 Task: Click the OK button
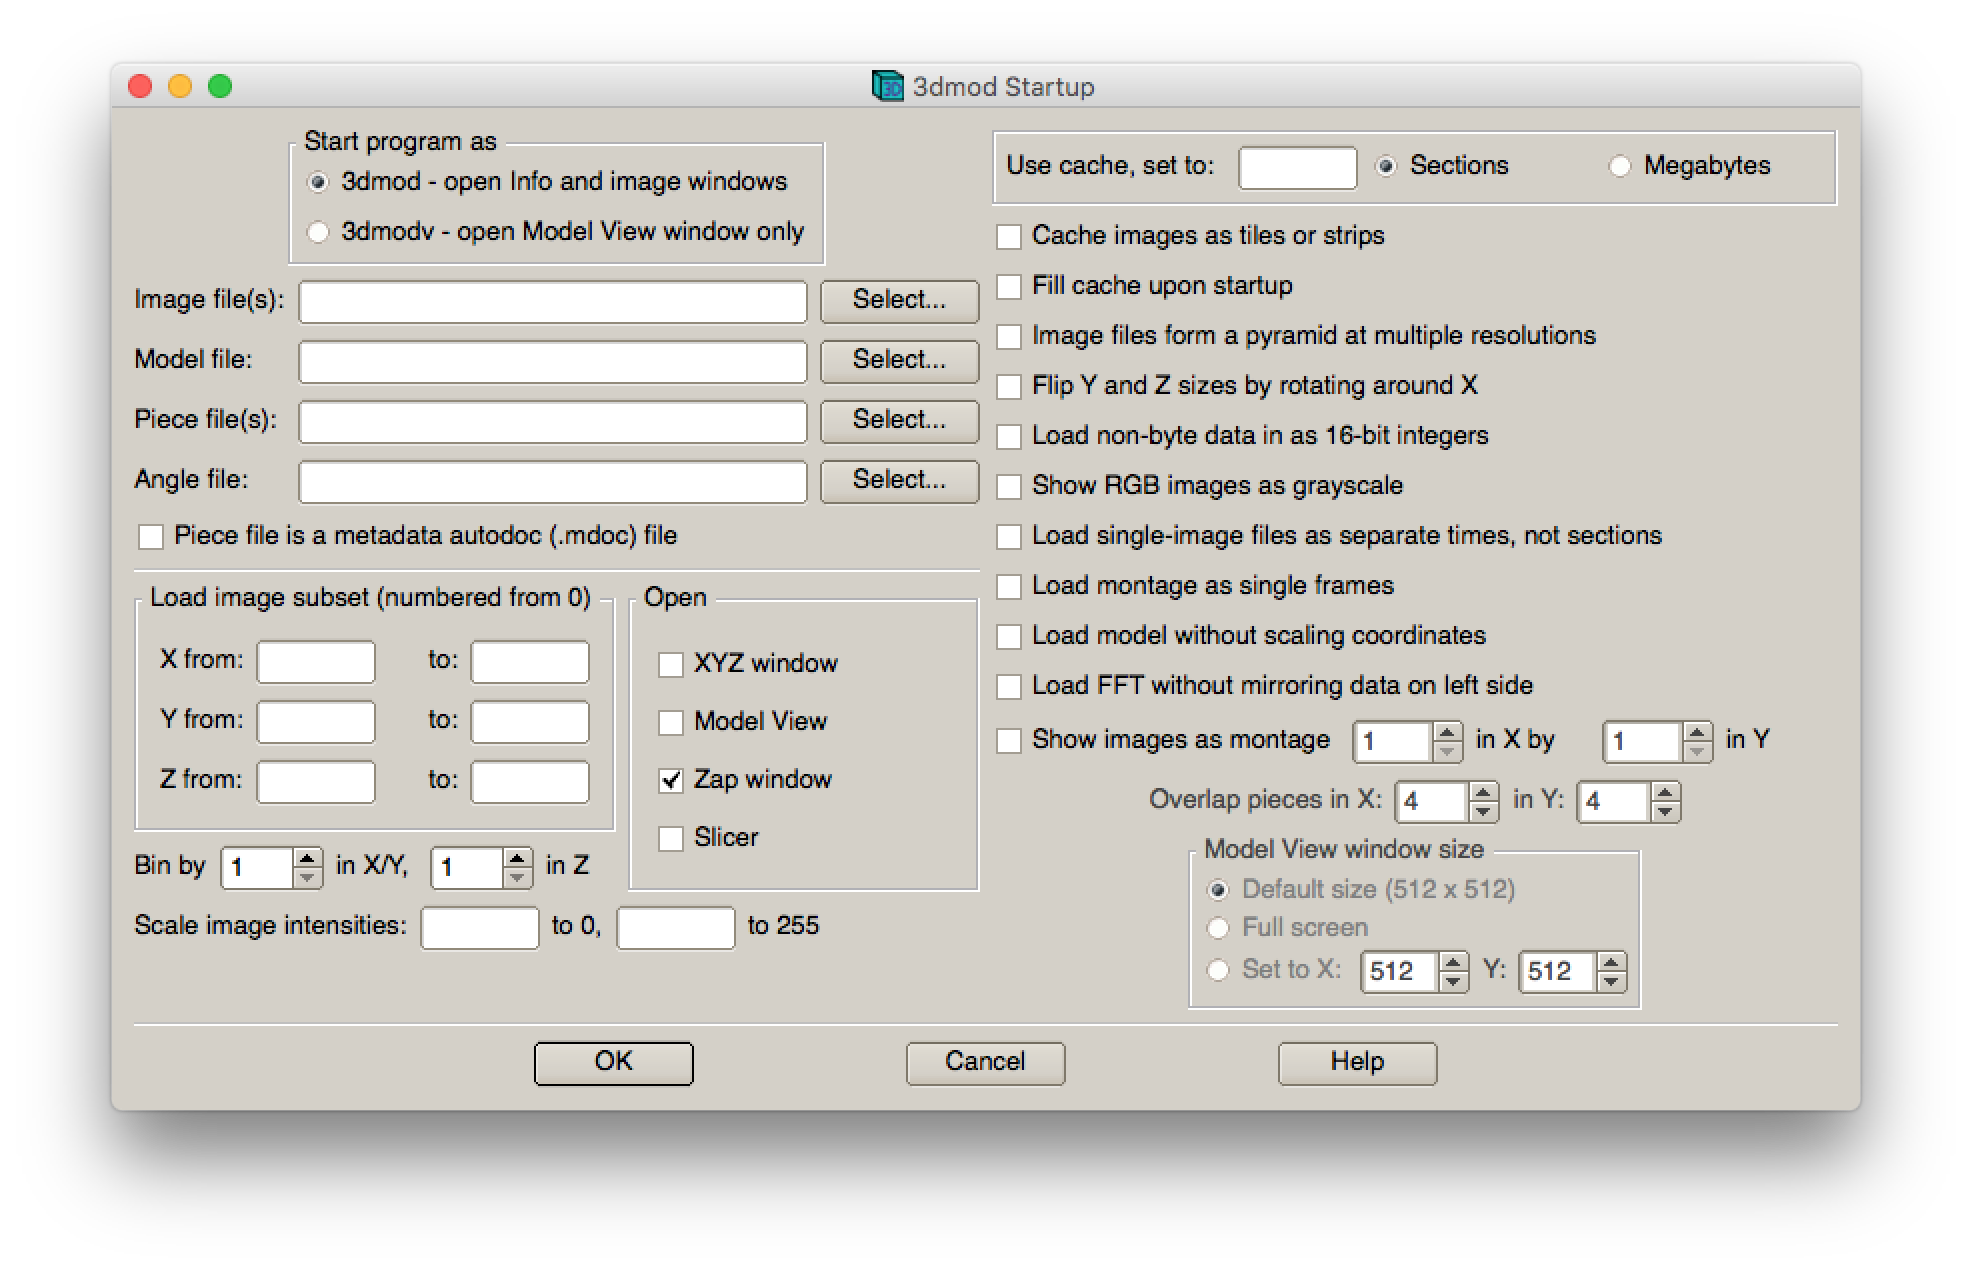click(613, 1062)
